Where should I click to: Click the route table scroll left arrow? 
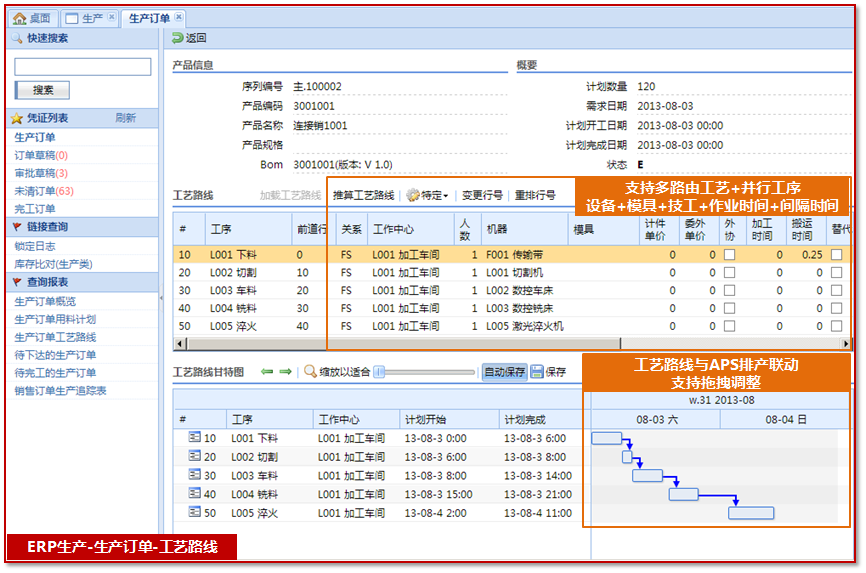179,344
